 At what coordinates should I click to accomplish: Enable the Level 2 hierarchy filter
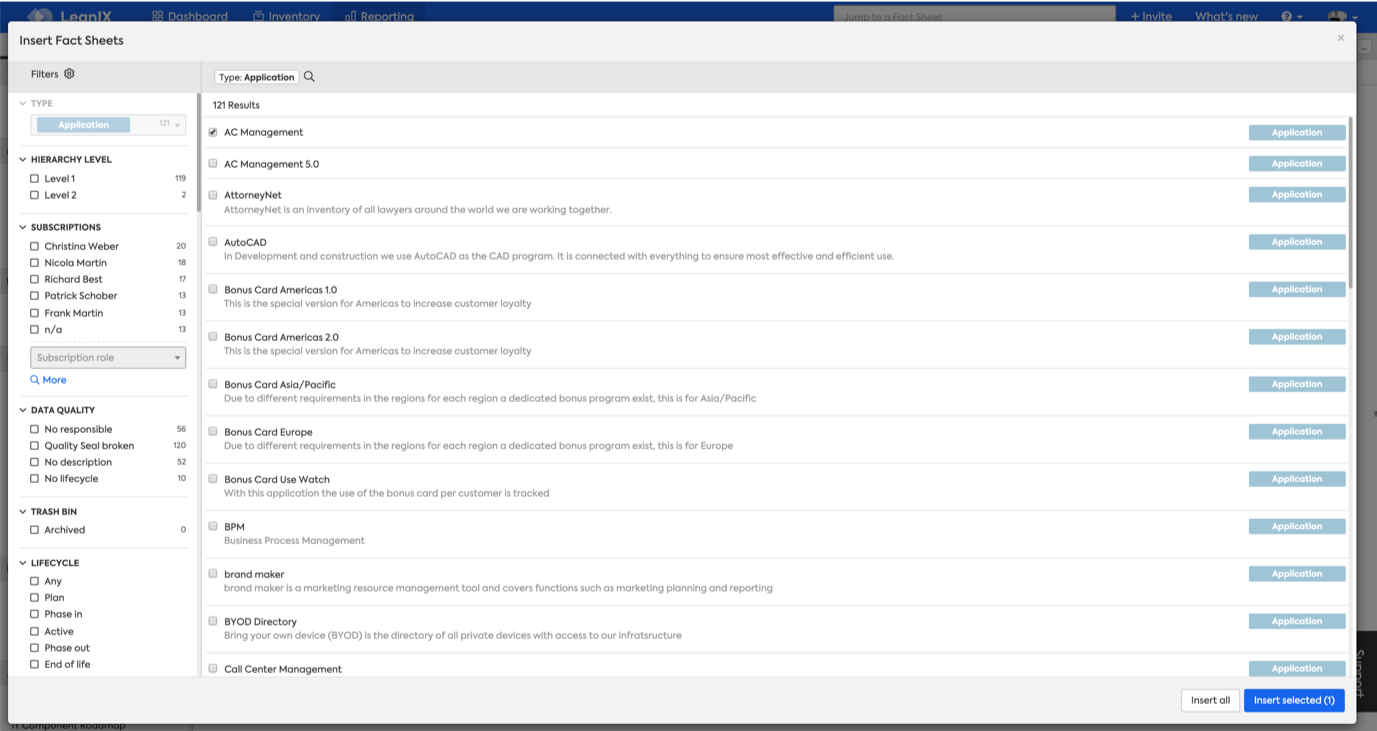(35, 195)
